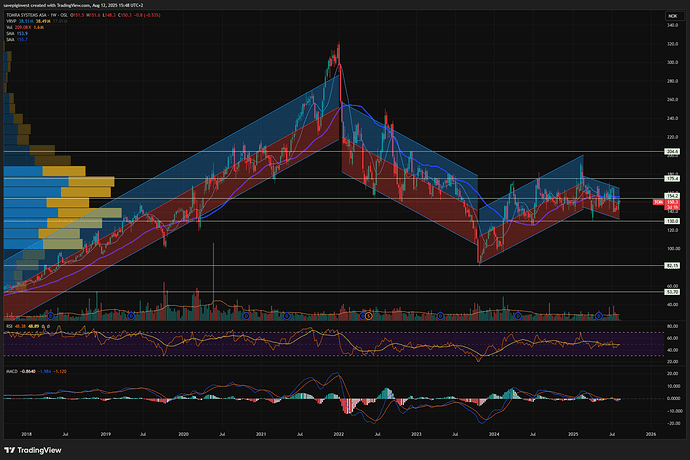Screen dimensions: 690x460
Task: Click the 2026 label on the time axis
Action: click(650, 436)
